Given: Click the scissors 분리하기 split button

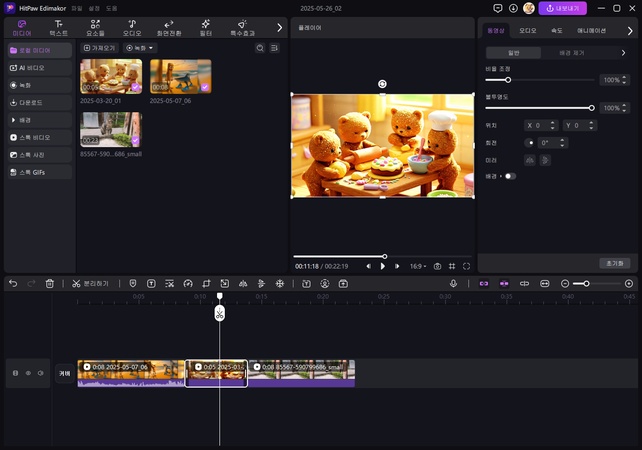Looking at the screenshot, I should (90, 284).
